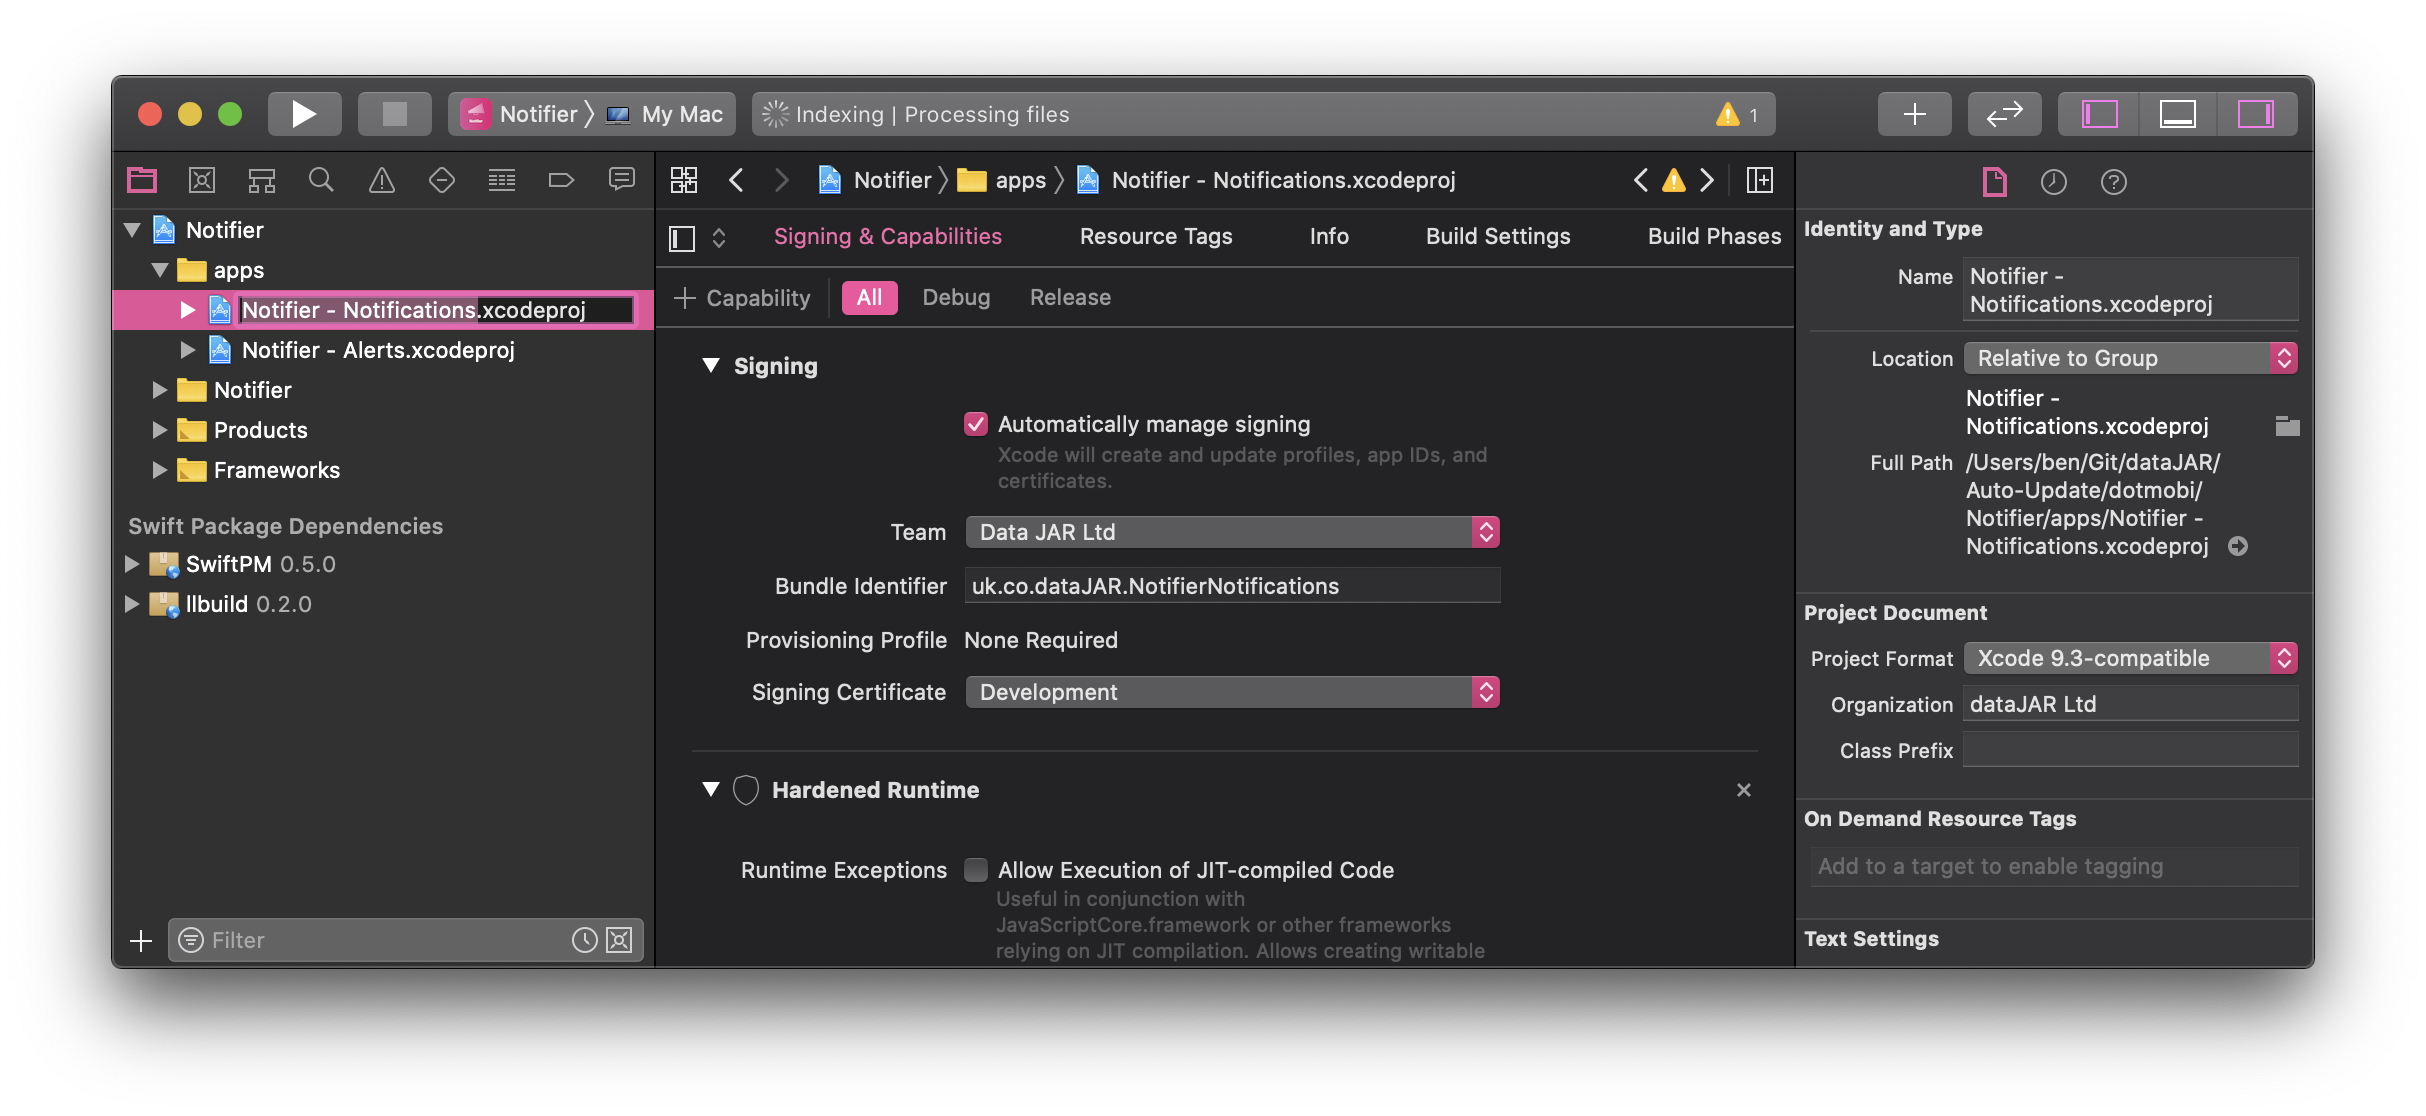2426x1116 pixels.
Task: Open the Quick Help inspector icon
Action: 2113,182
